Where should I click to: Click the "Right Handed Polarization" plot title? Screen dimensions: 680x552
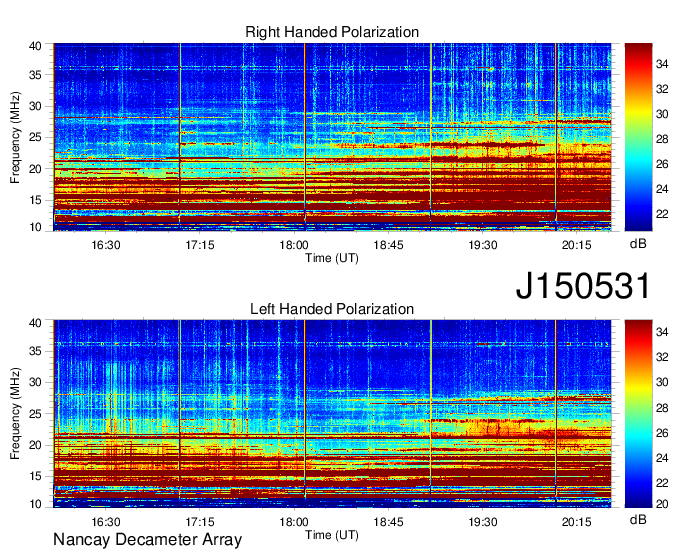tap(332, 32)
